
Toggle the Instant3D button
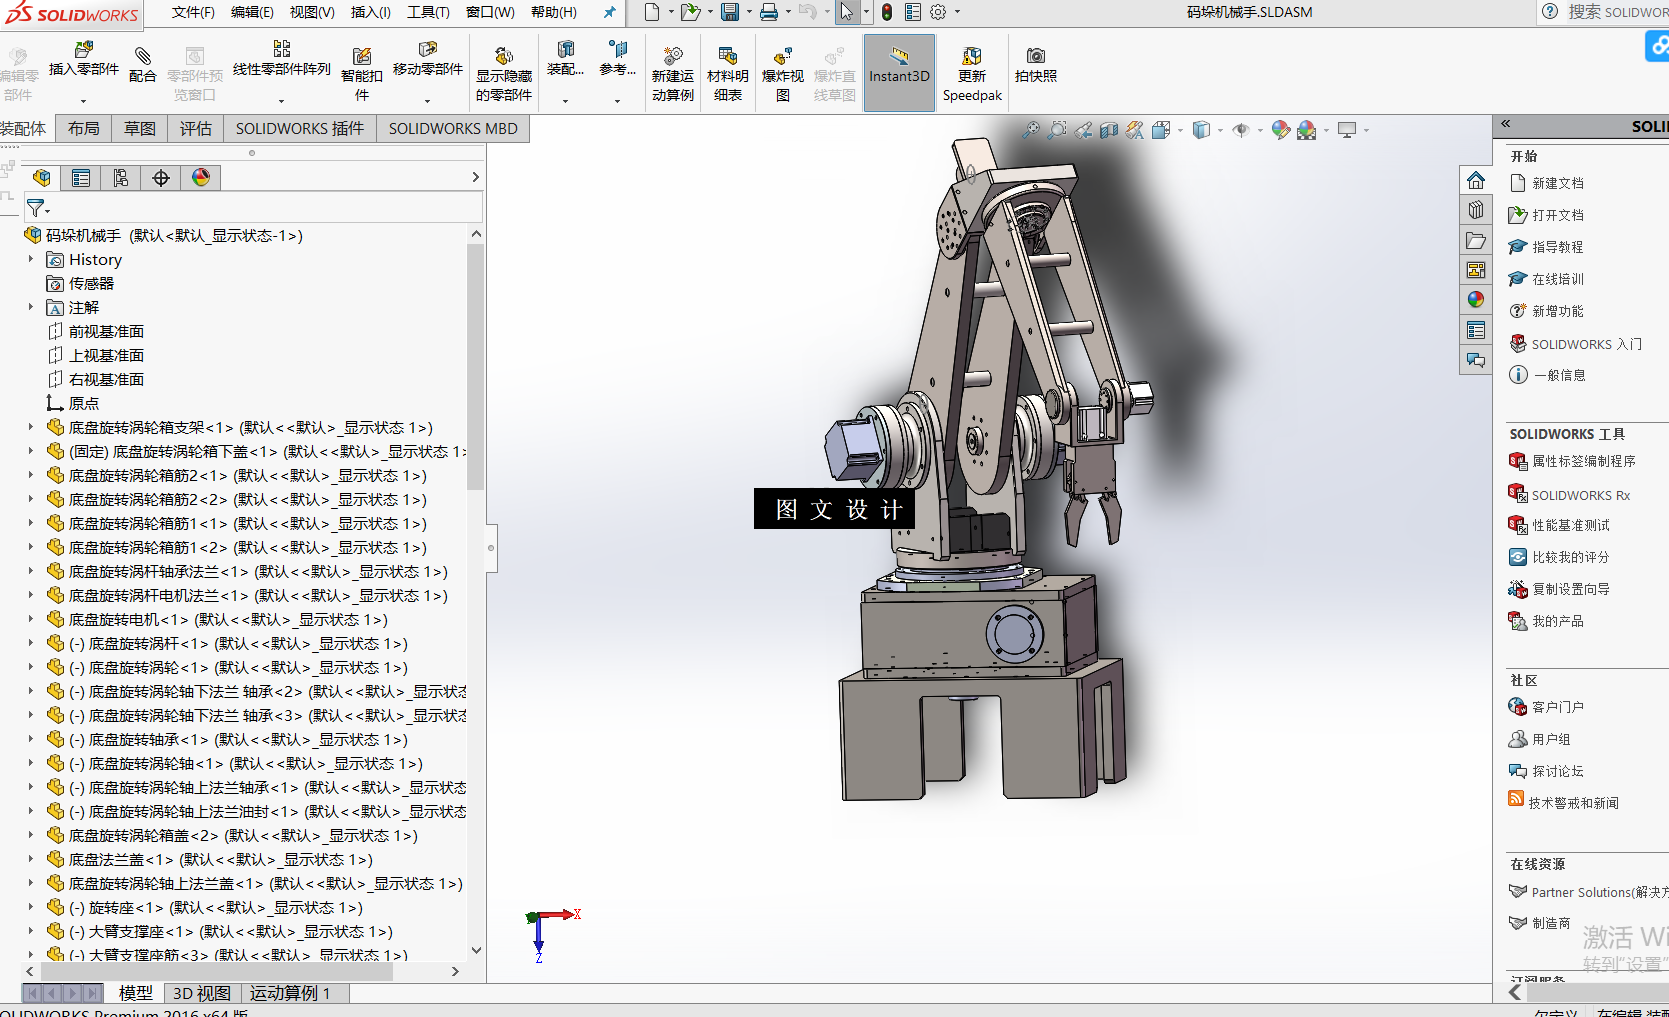pos(899,72)
